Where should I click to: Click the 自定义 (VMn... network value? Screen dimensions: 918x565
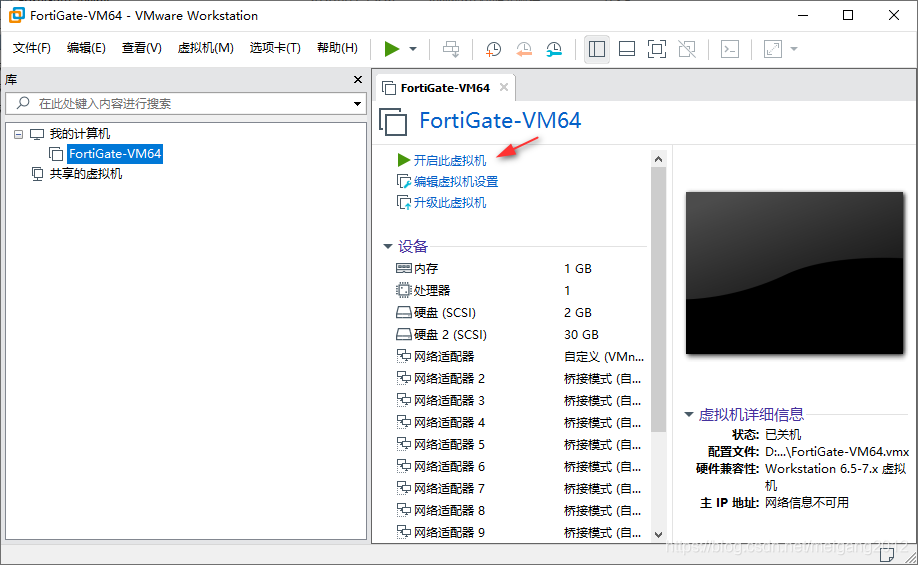604,357
